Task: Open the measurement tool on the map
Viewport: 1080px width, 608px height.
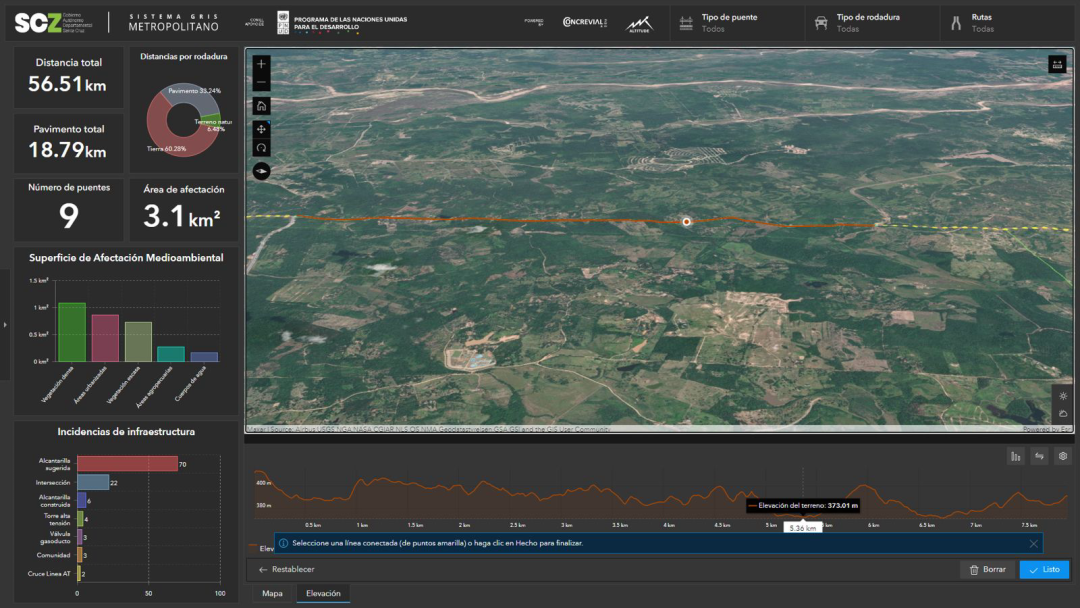Action: coord(1057,65)
